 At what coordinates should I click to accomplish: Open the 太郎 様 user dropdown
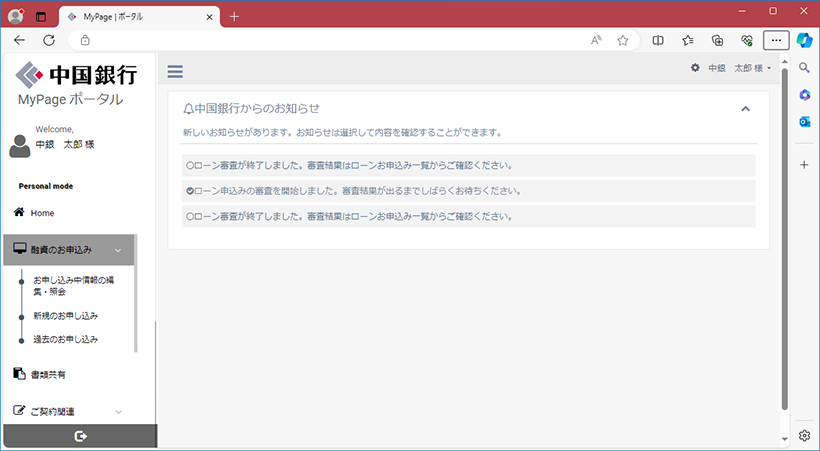(x=752, y=68)
